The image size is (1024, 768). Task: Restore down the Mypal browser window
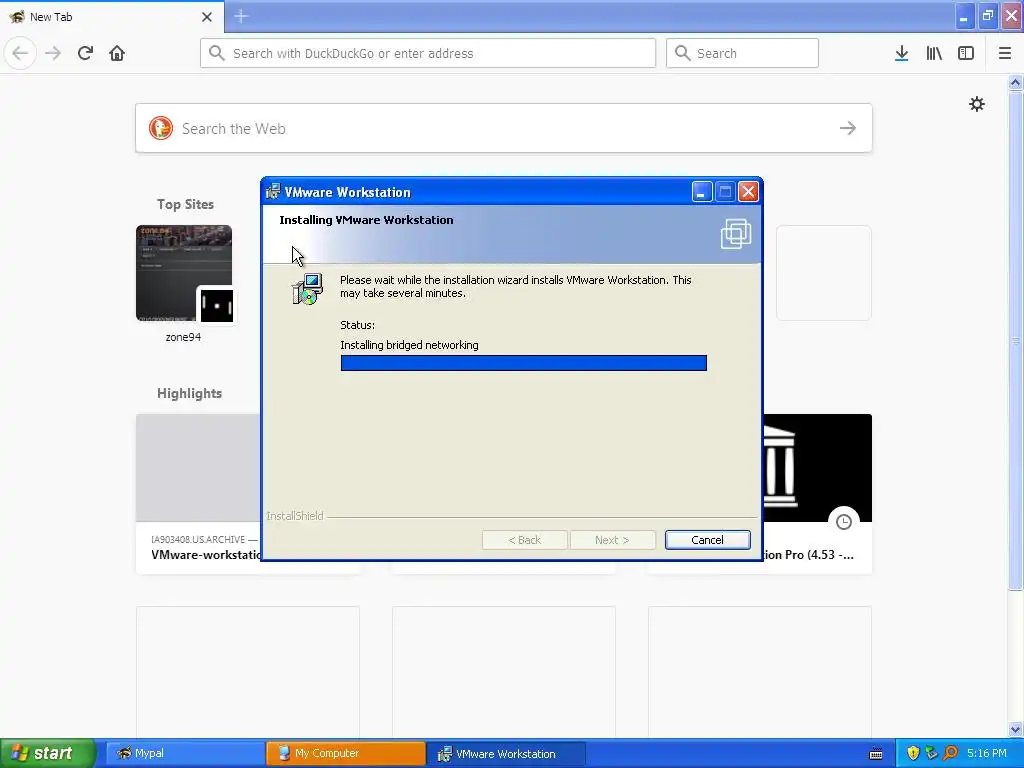point(988,16)
